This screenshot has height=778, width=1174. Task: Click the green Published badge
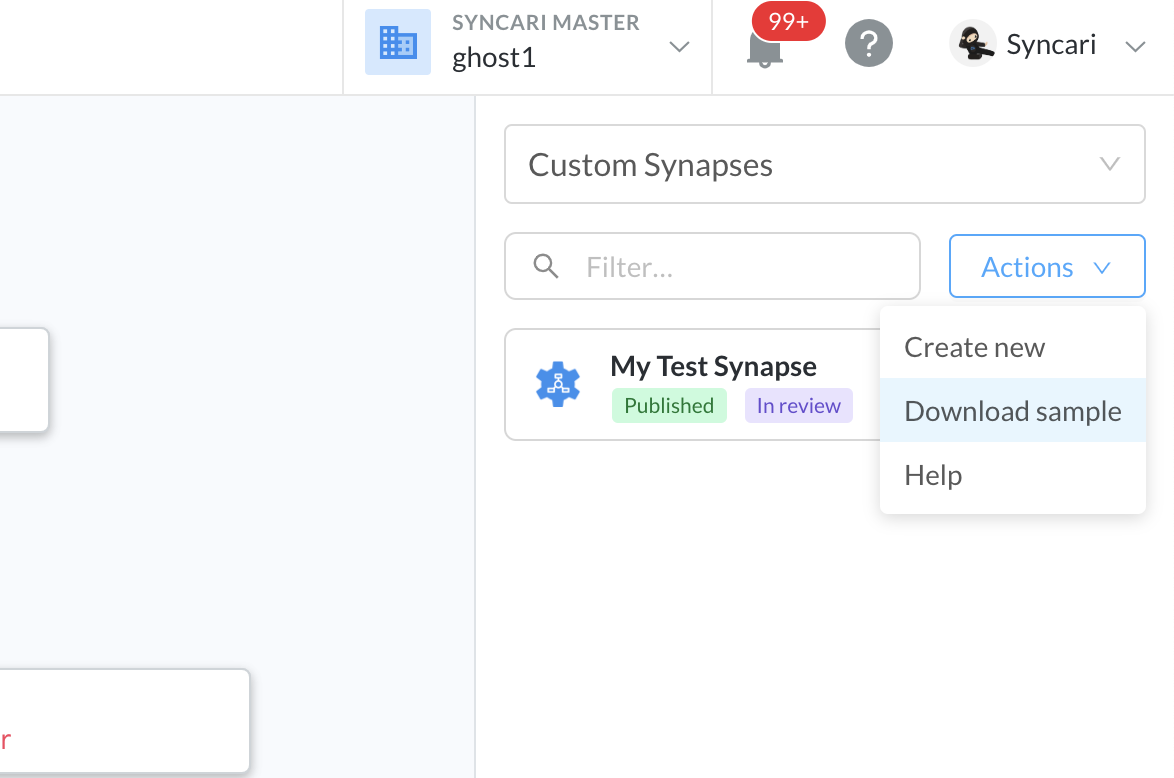coord(669,405)
